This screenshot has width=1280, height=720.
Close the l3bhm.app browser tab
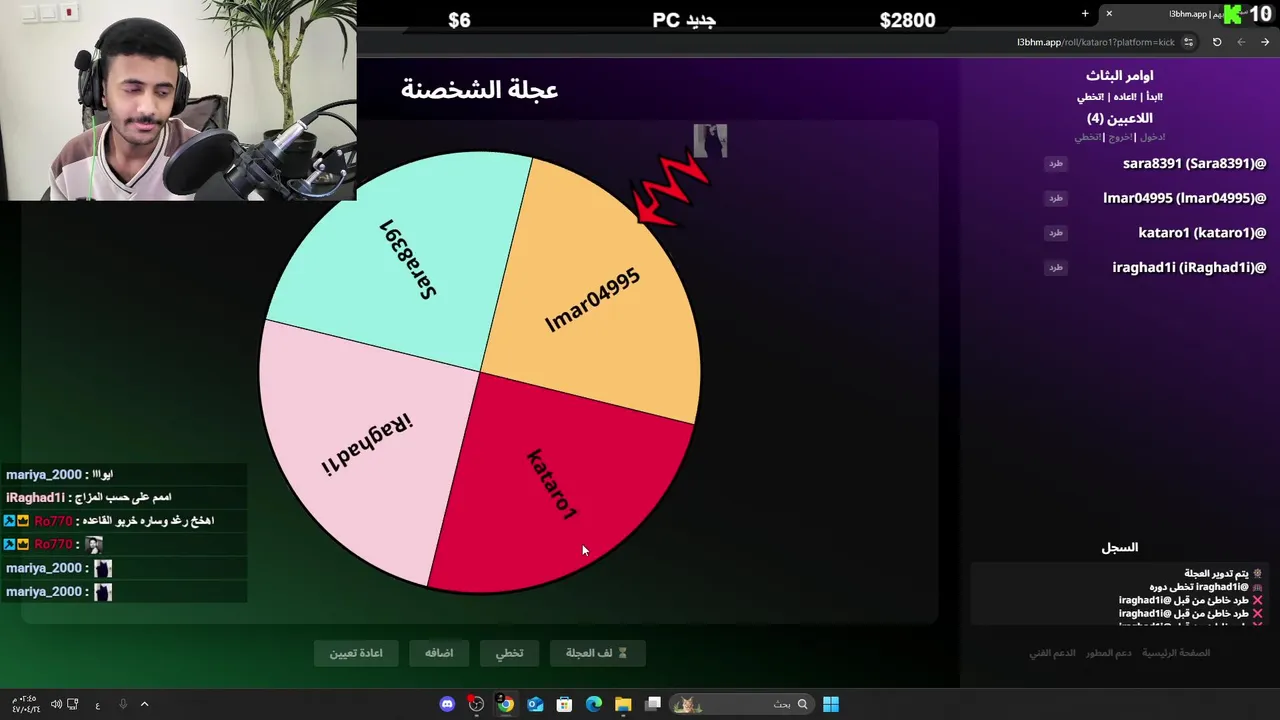[1109, 13]
